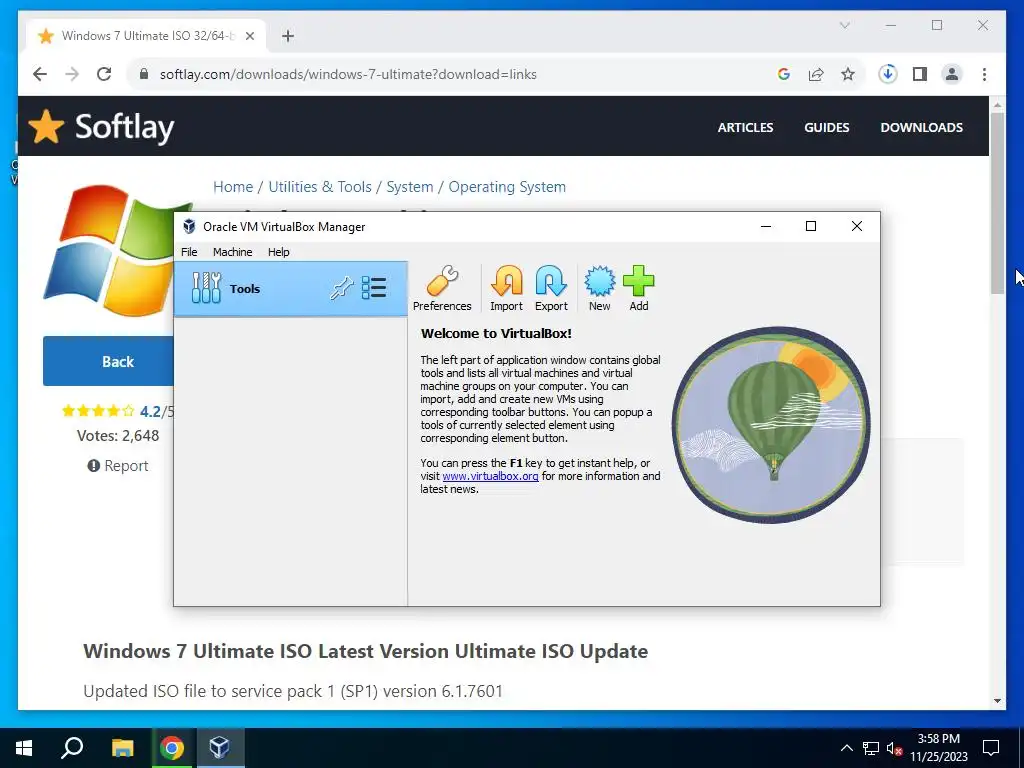Open the File menu in VirtualBox

click(189, 252)
